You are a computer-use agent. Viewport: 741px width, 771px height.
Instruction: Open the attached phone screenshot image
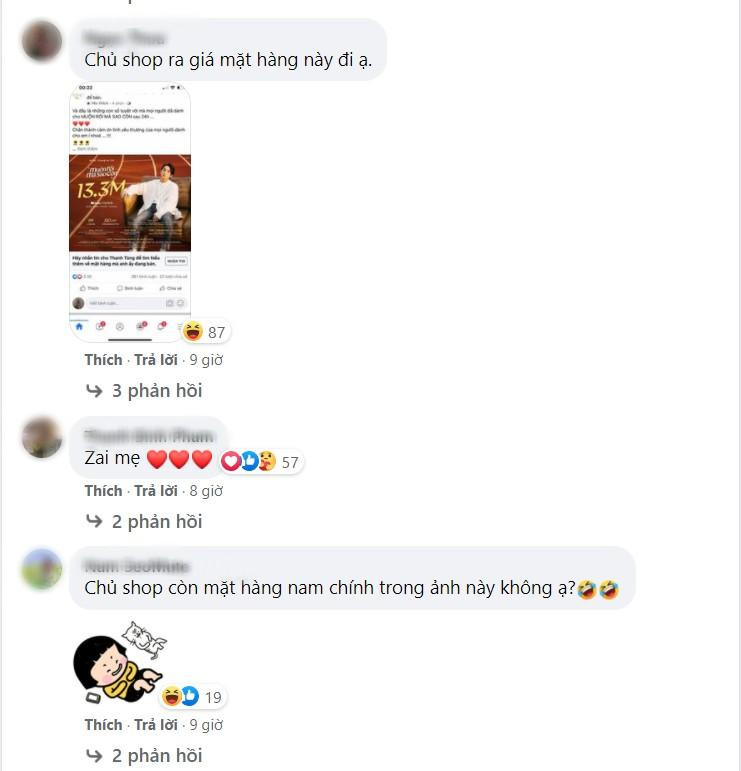pos(130,212)
